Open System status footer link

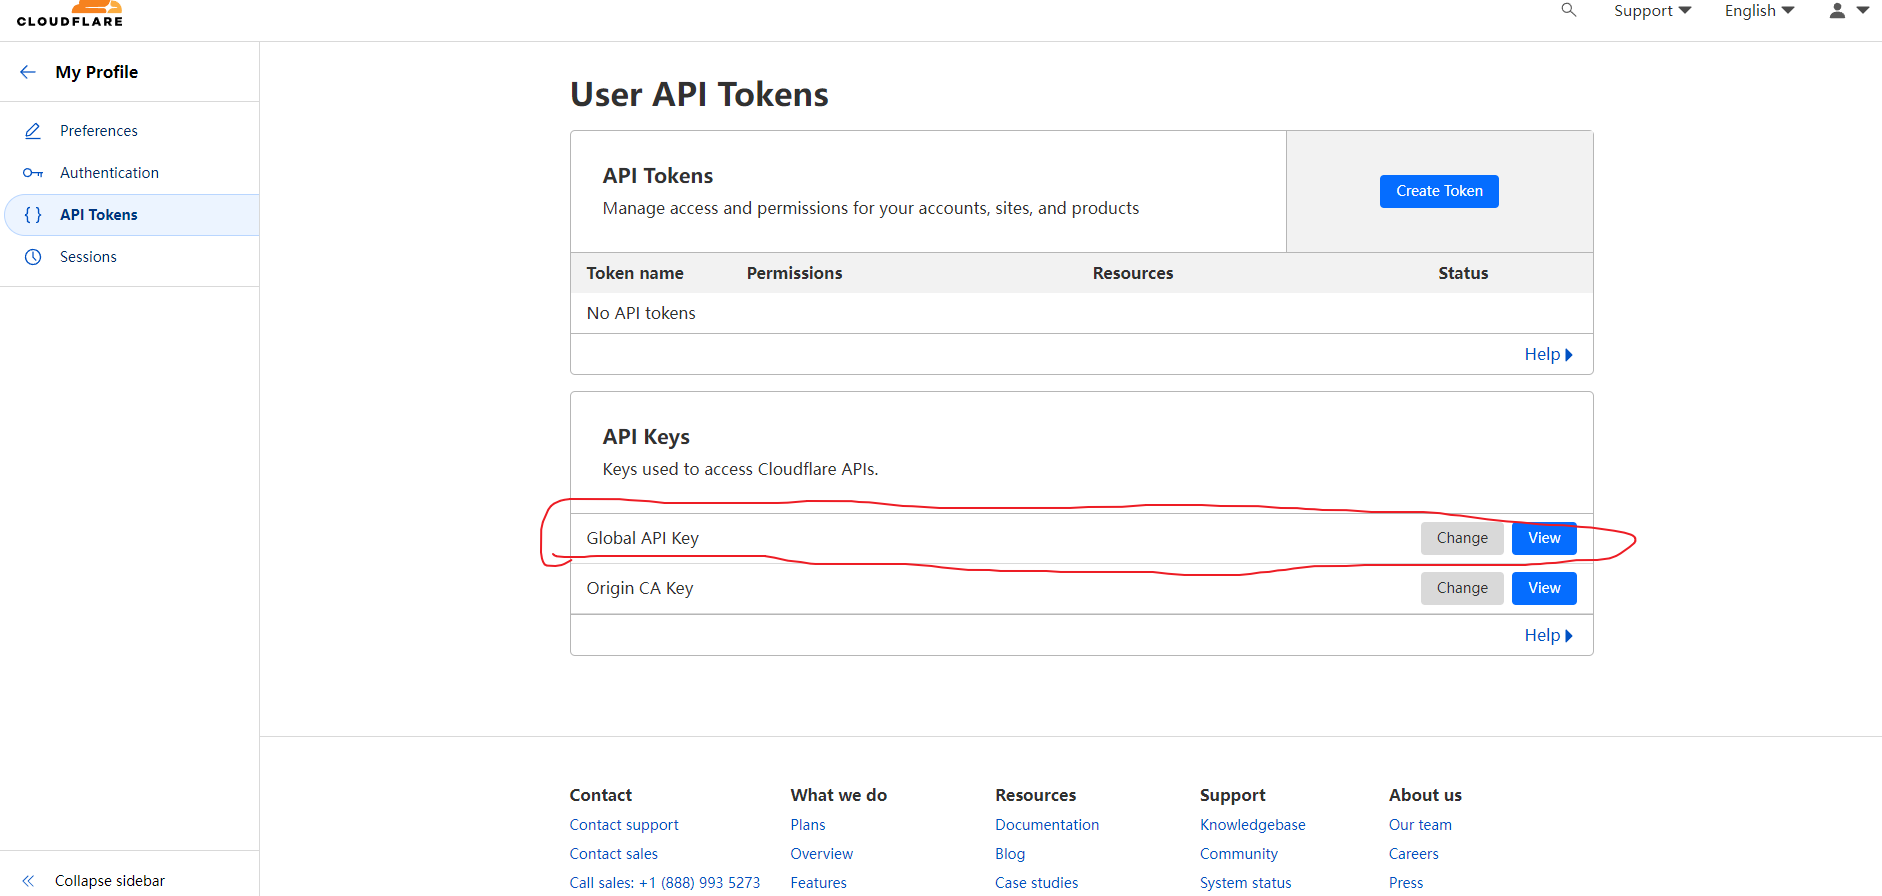point(1246,883)
